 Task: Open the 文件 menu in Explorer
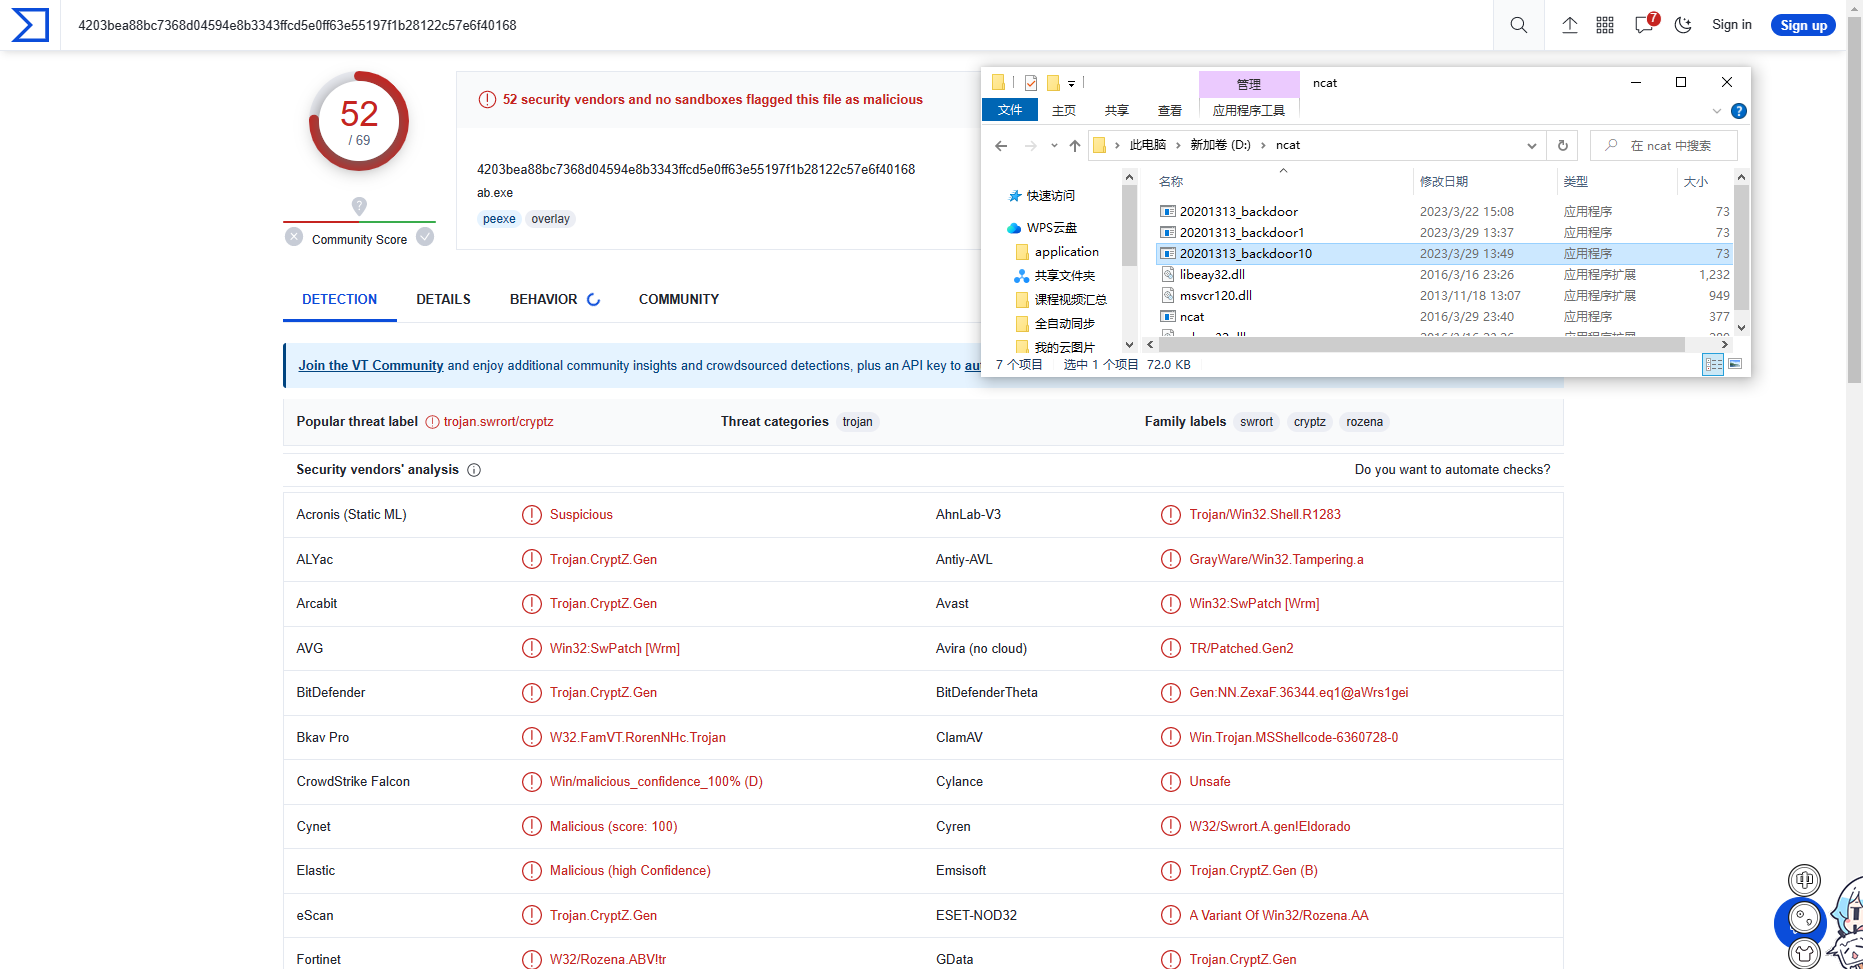click(x=1010, y=110)
